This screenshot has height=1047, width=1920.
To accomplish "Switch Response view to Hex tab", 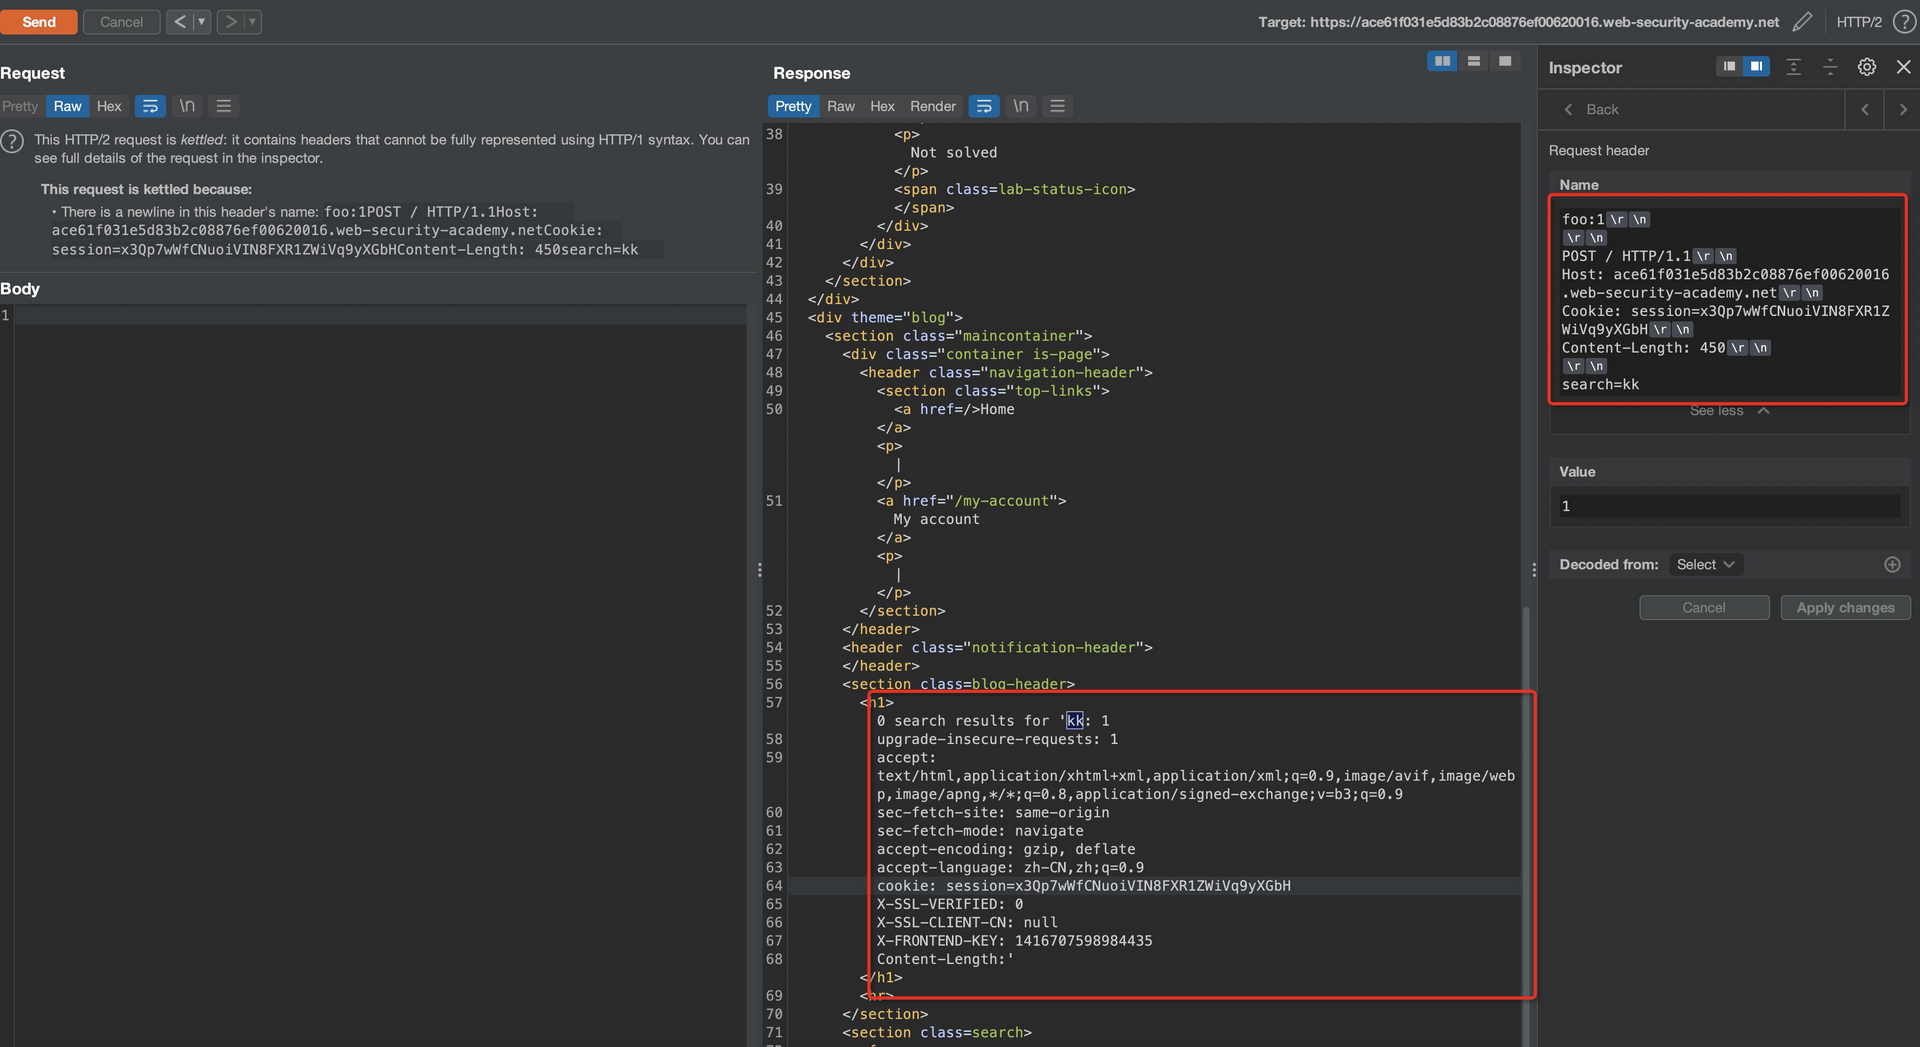I will pyautogui.click(x=882, y=106).
